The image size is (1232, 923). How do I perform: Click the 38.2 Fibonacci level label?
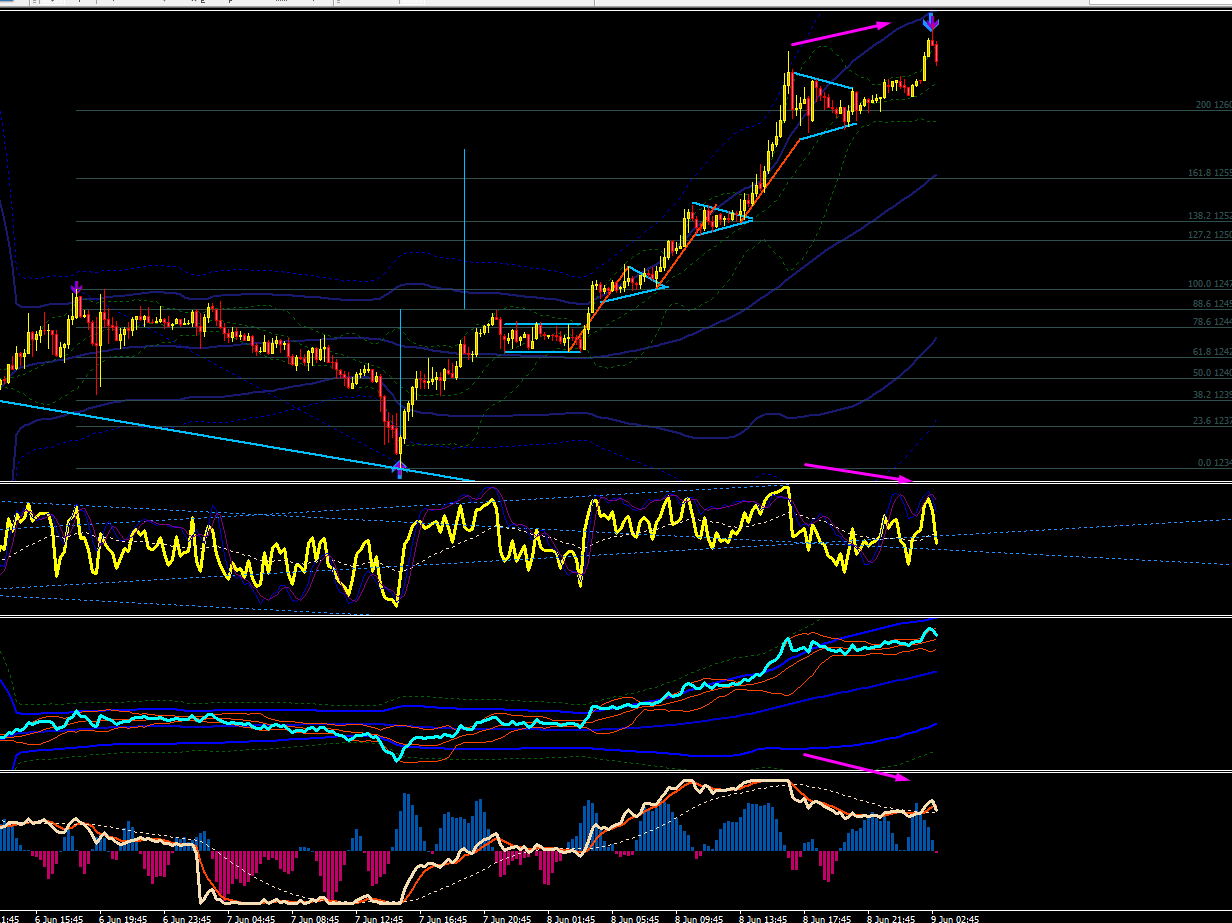1211,395
